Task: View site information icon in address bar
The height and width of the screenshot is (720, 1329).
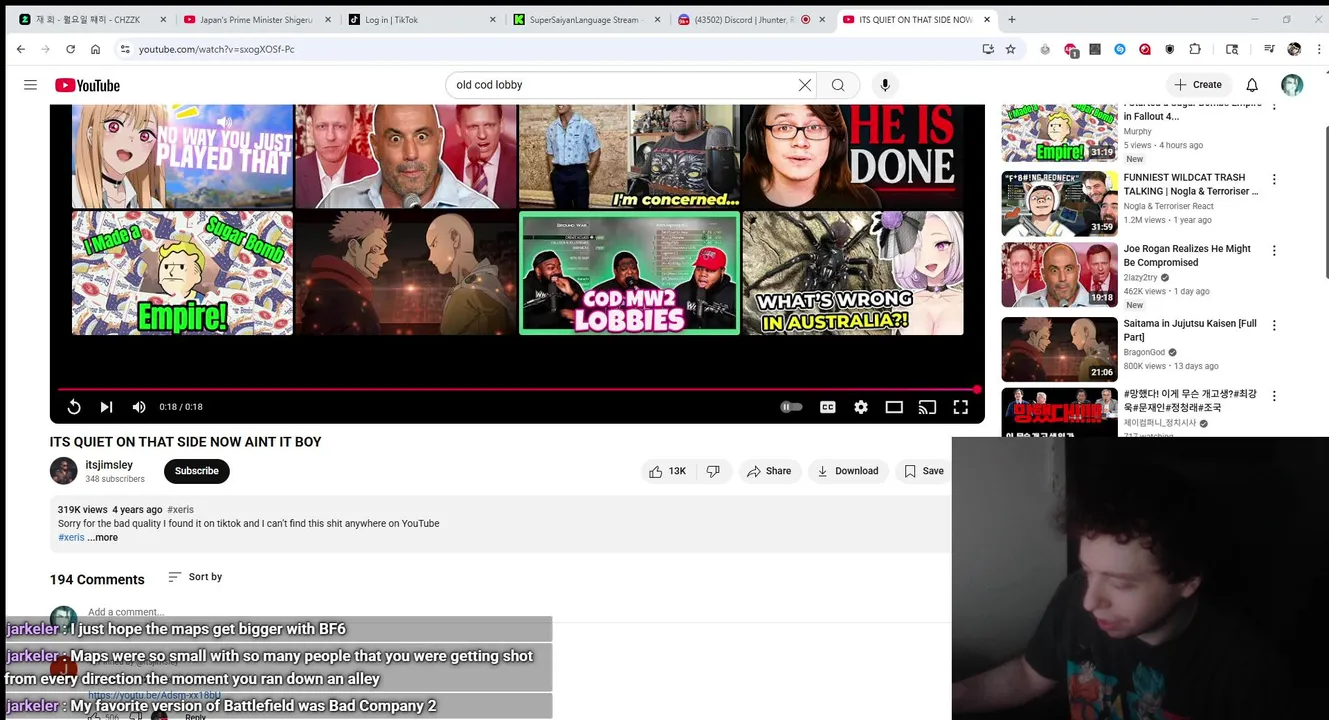Action: [125, 49]
